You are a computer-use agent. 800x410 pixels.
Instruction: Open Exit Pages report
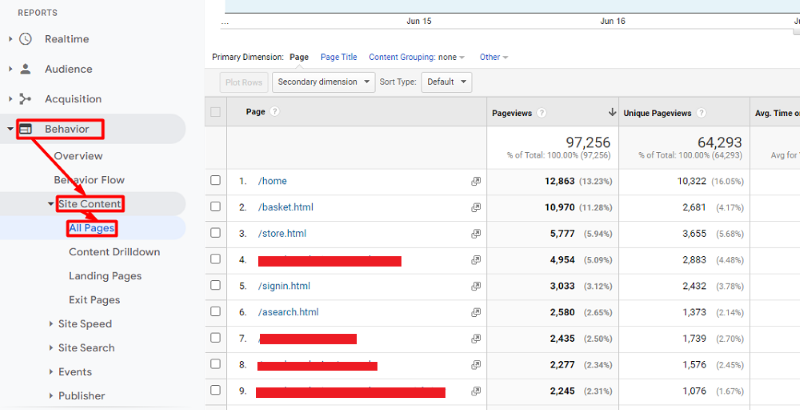(x=94, y=300)
